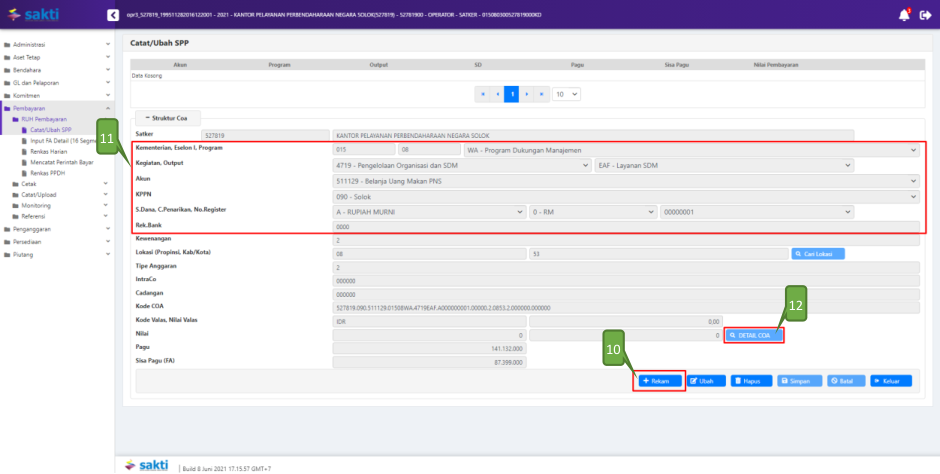This screenshot has height=474, width=940.
Task: Open the Akun dropdown for Belanja Uang Makan
Action: 625,181
